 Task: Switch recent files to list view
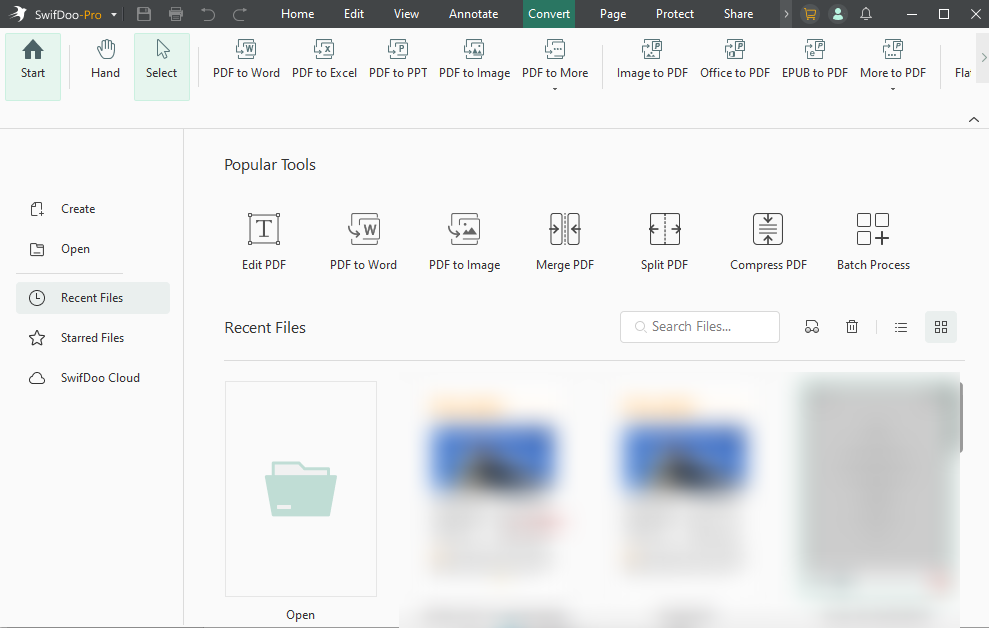tap(900, 326)
